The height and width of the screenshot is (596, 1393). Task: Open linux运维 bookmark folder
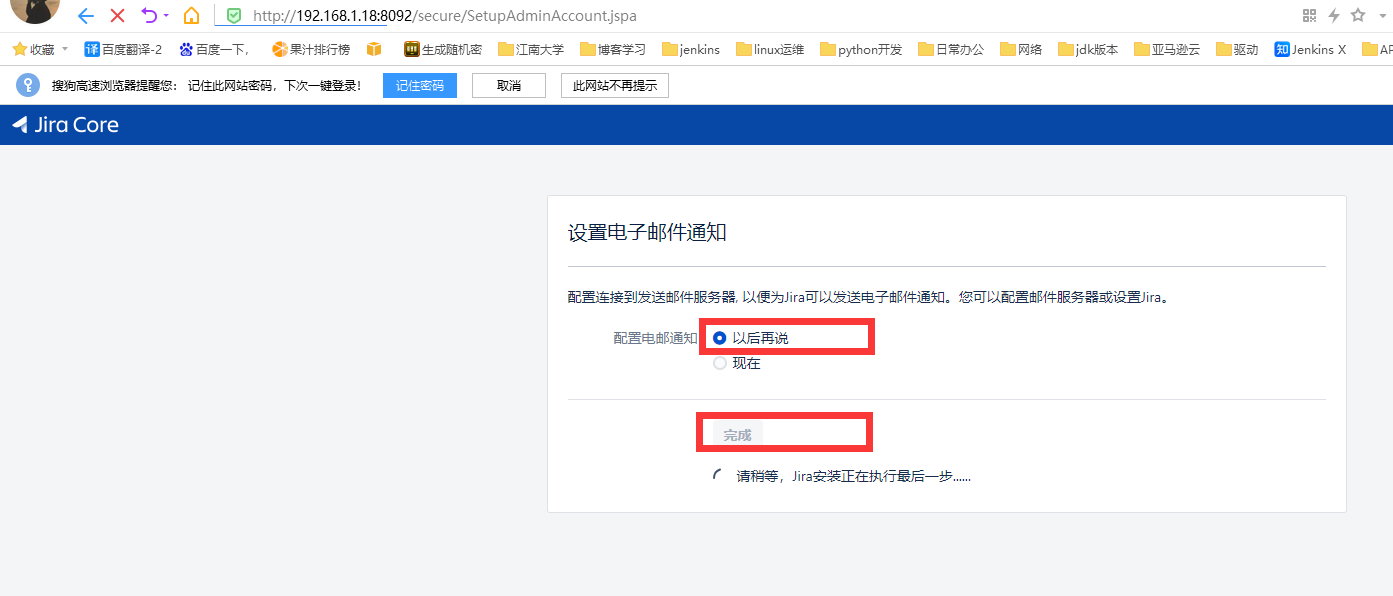(x=770, y=49)
